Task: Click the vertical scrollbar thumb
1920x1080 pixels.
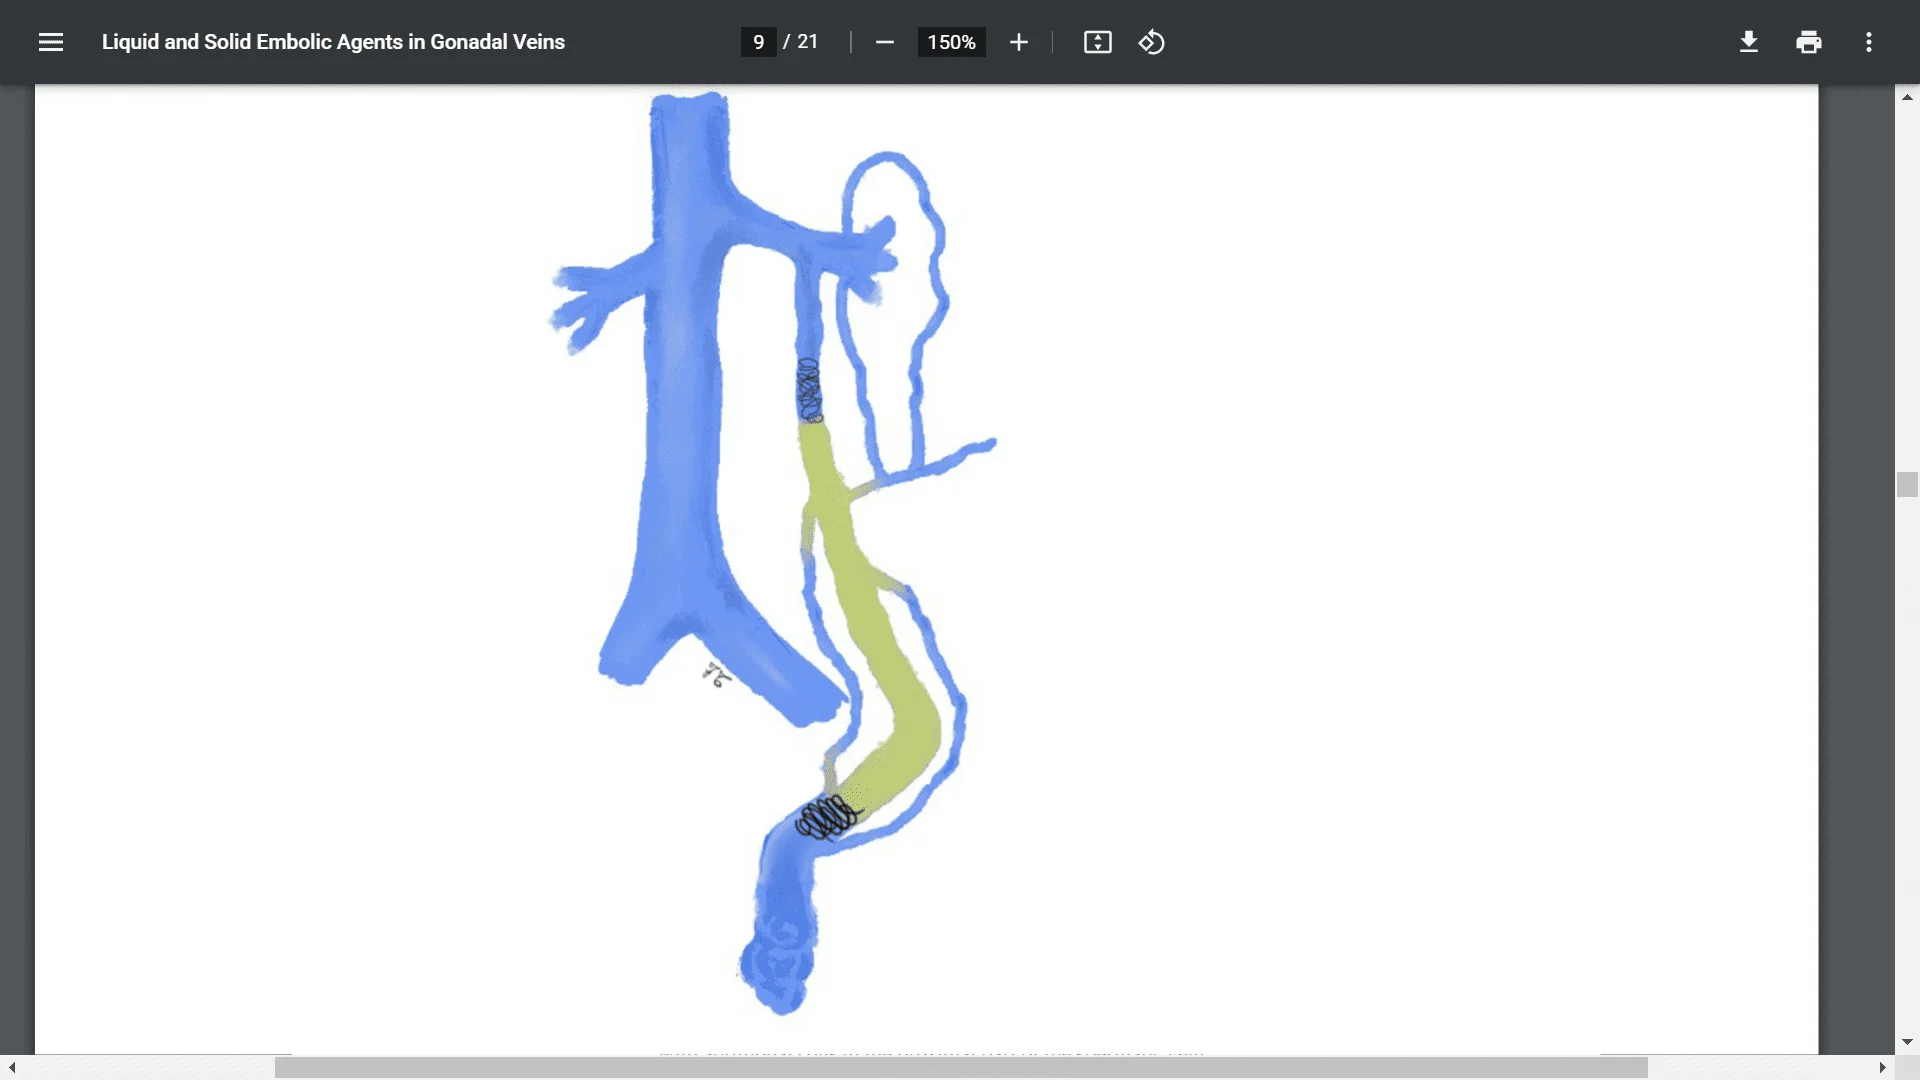Action: click(1907, 484)
